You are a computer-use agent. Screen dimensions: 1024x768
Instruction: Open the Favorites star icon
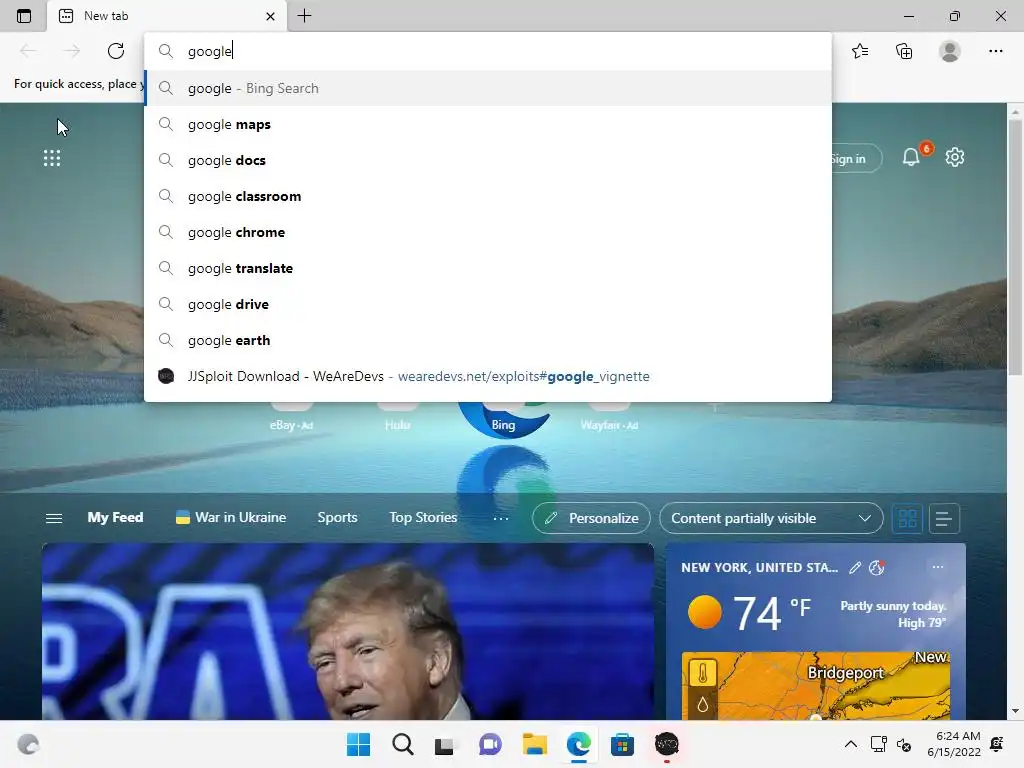(x=860, y=51)
